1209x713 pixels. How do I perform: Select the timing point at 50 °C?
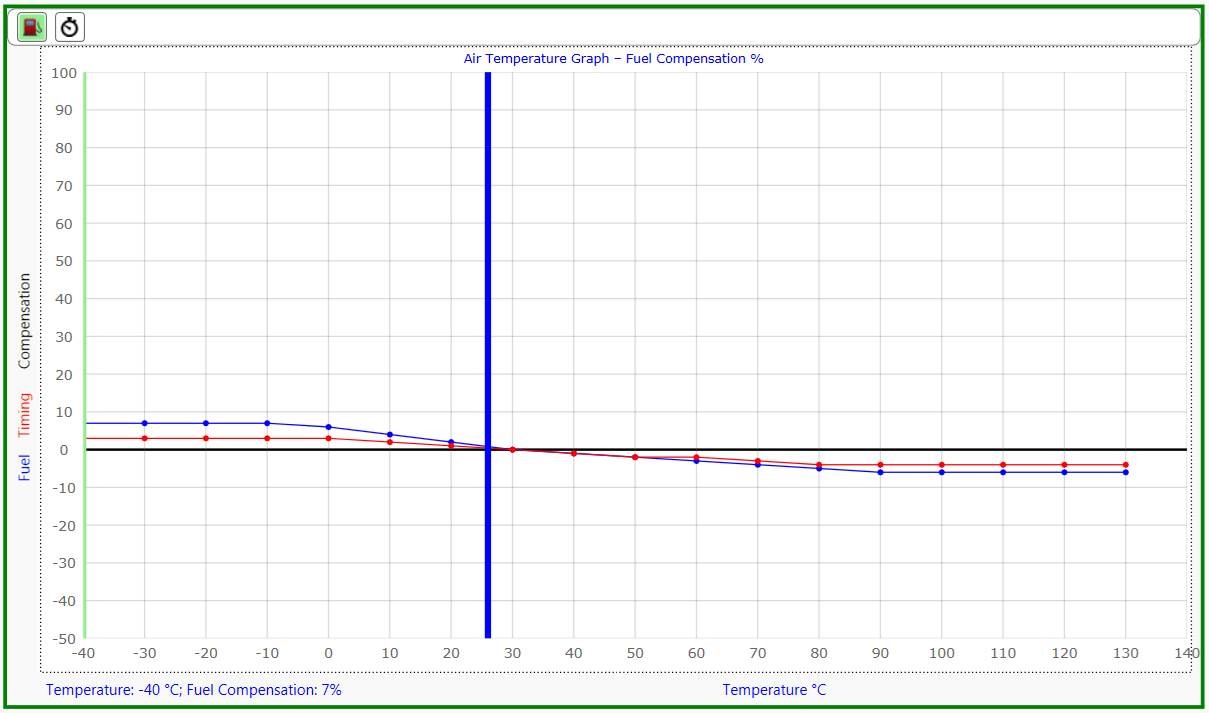point(634,457)
